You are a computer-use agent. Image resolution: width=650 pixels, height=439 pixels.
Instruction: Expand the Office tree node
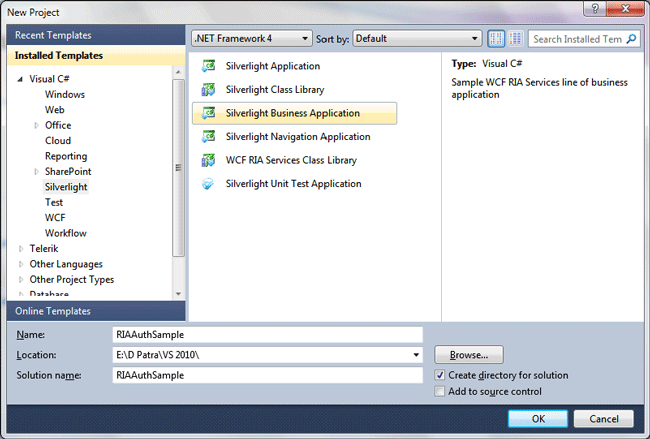tap(36, 125)
